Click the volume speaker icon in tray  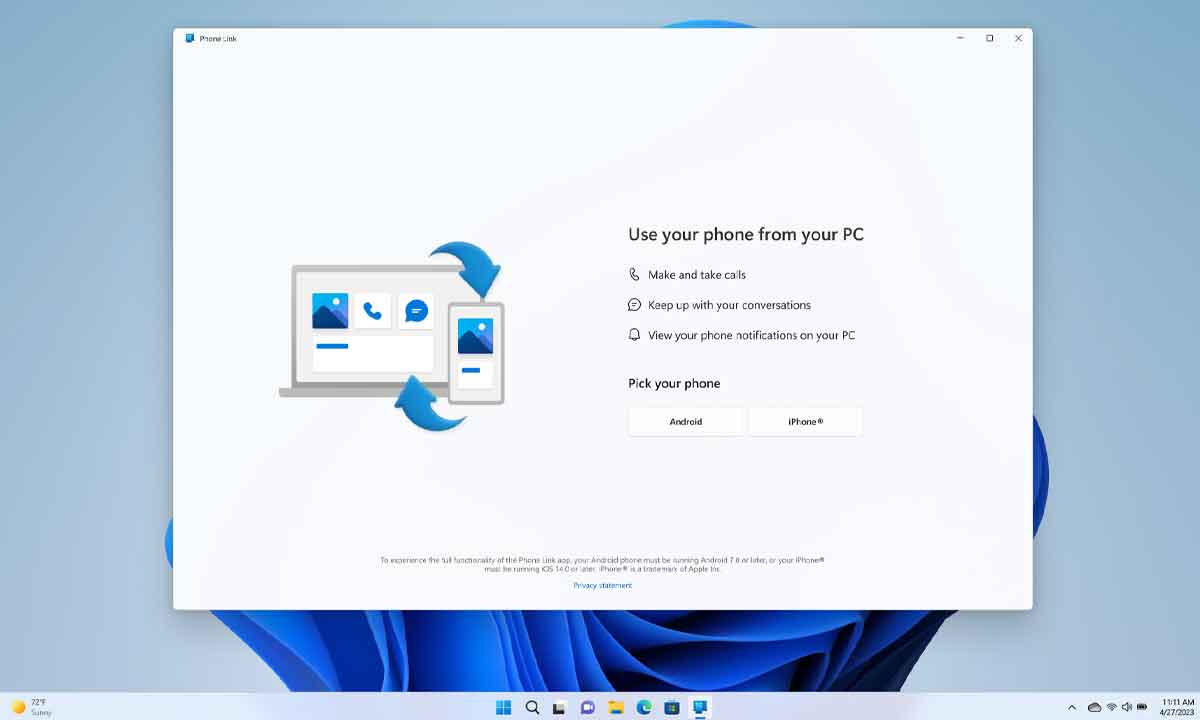tap(1126, 707)
